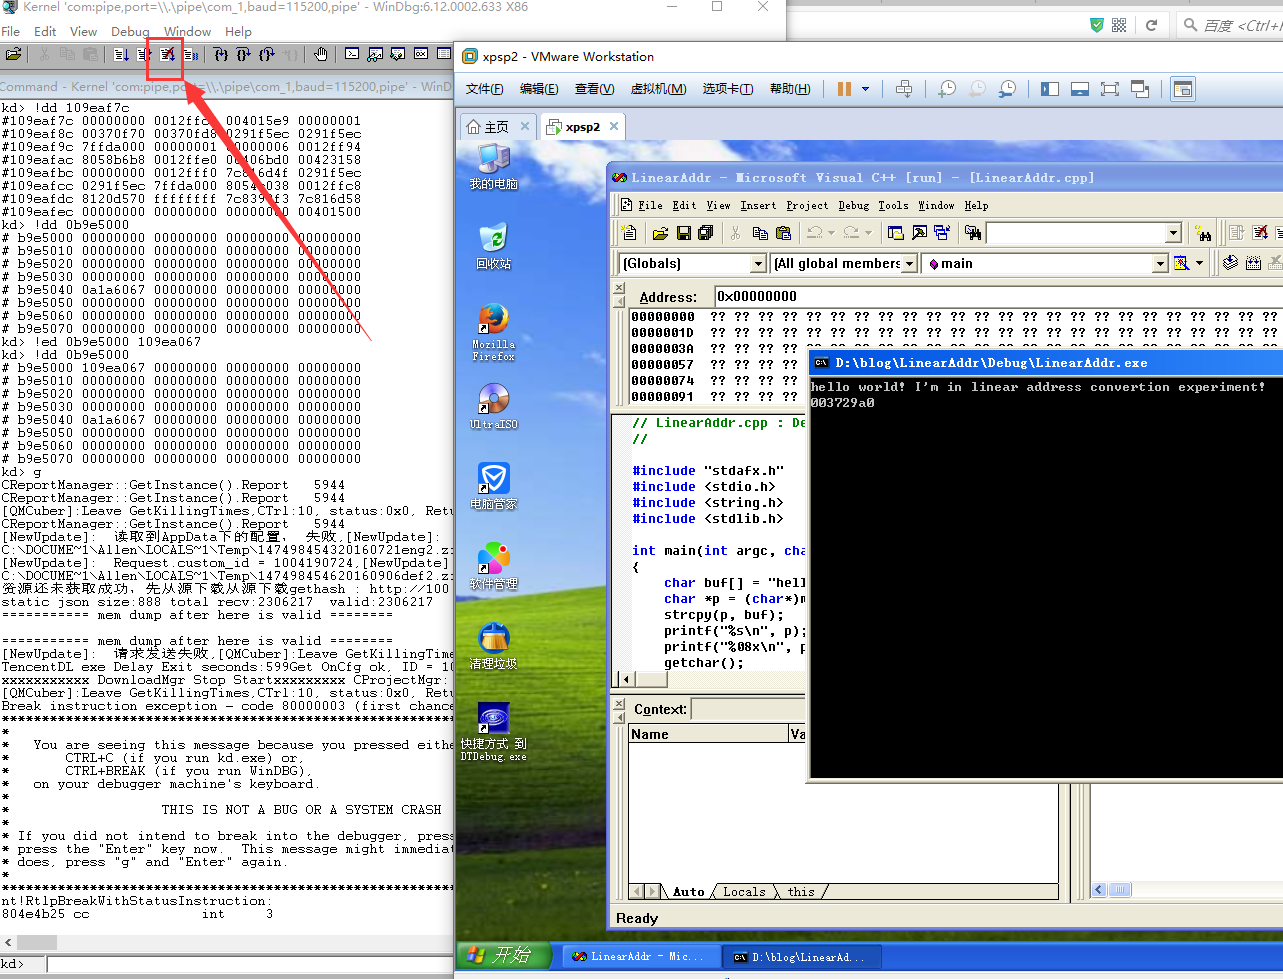The width and height of the screenshot is (1283, 979).
Task: Open the 回收站 recycle bin icon
Action: 493,246
